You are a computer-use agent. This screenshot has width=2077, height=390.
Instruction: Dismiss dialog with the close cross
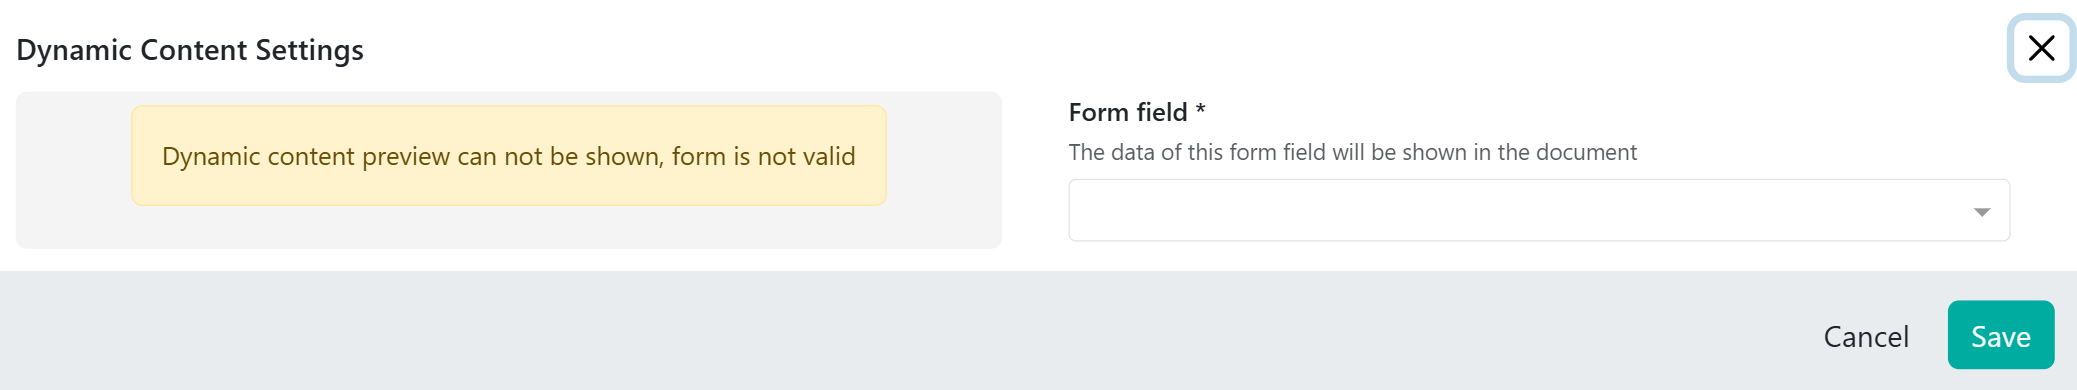tap(2041, 48)
